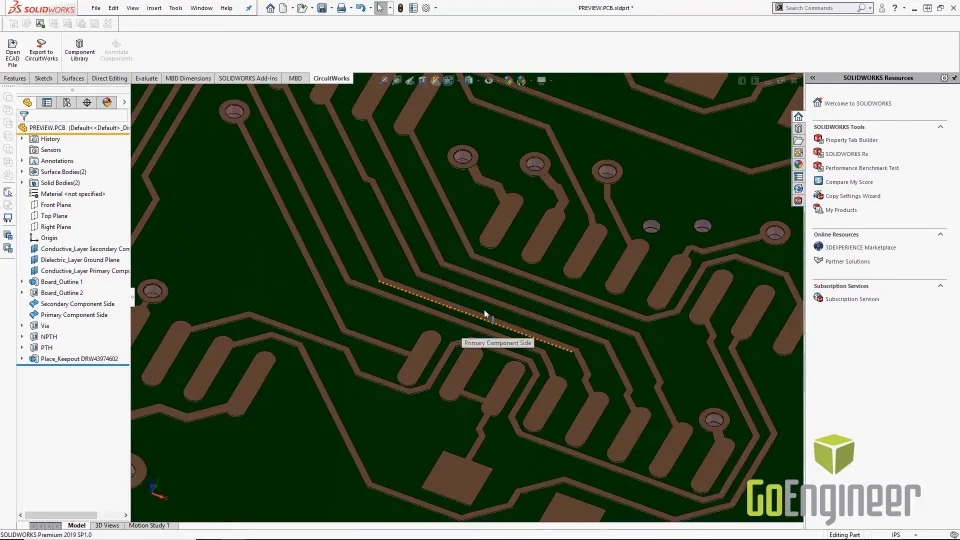The height and width of the screenshot is (540, 960).
Task: Open Welcome to SOLIDWORKS link
Action: point(857,103)
